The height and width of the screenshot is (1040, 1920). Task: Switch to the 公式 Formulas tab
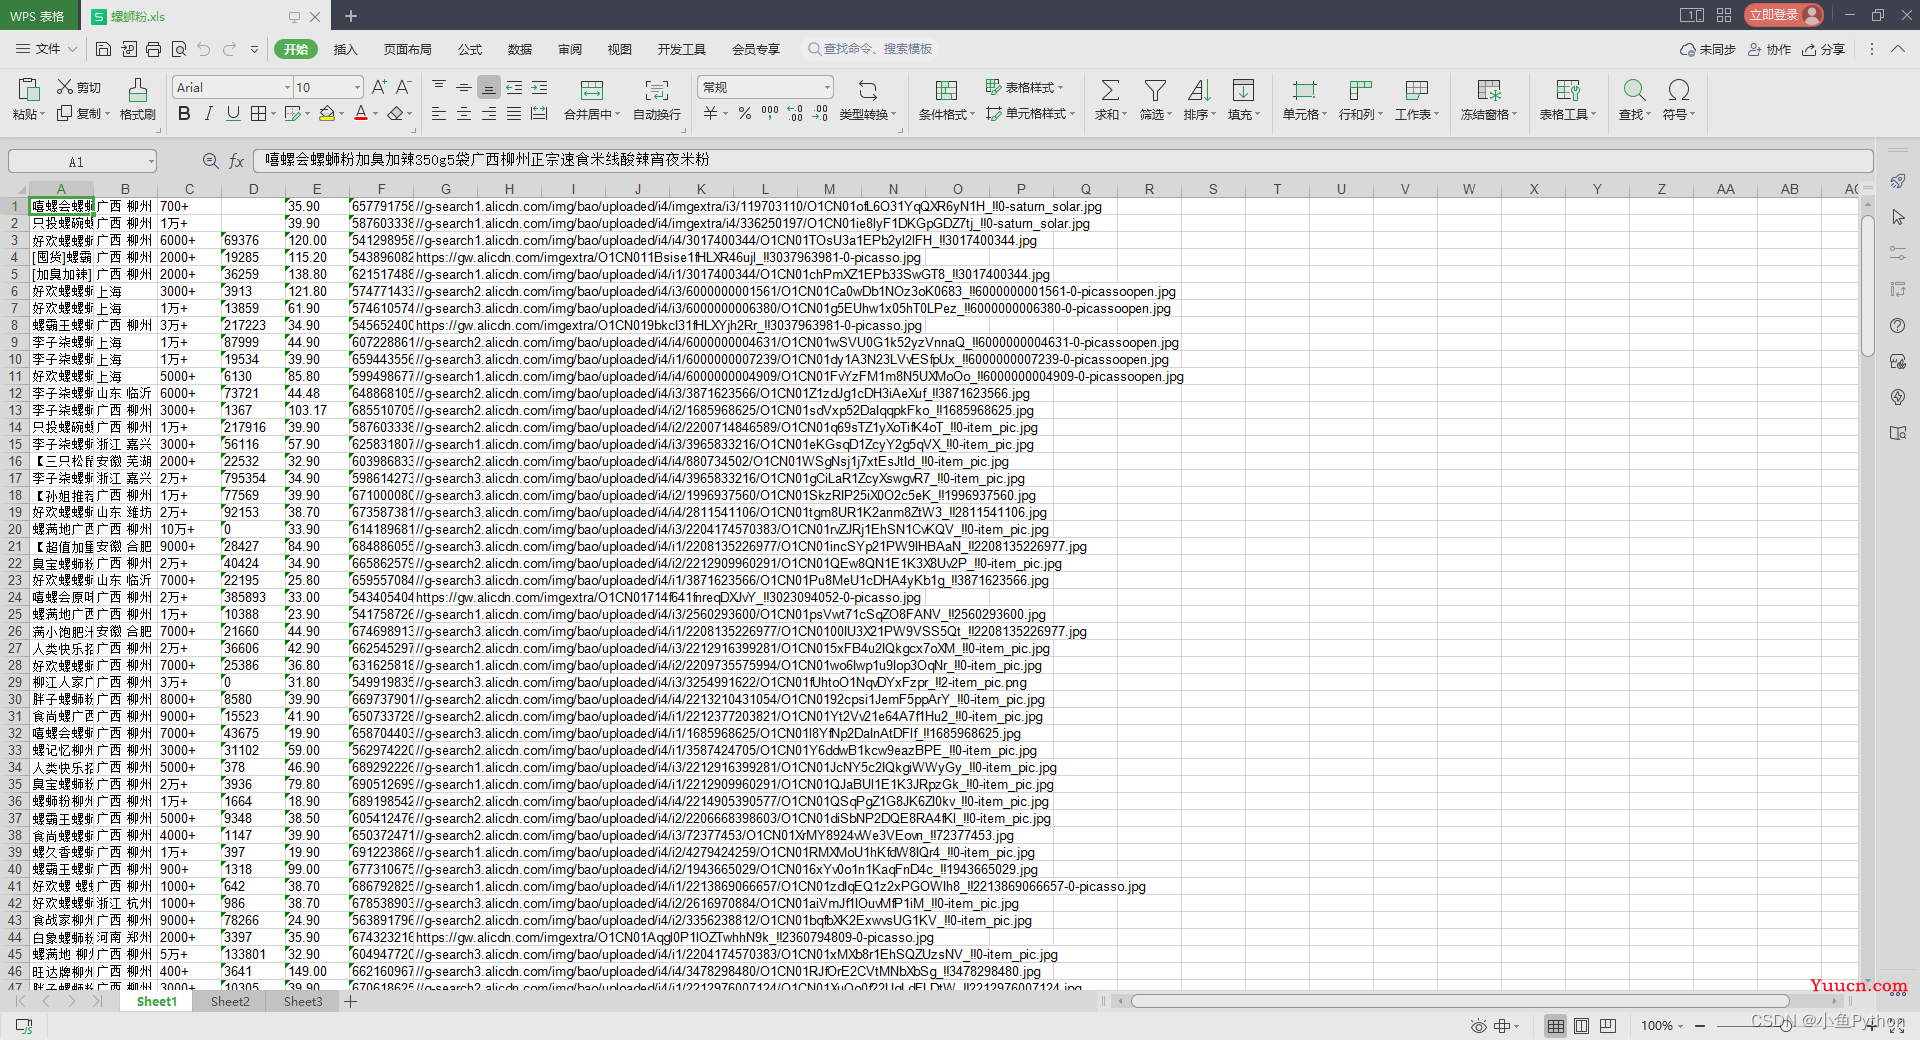tap(470, 49)
